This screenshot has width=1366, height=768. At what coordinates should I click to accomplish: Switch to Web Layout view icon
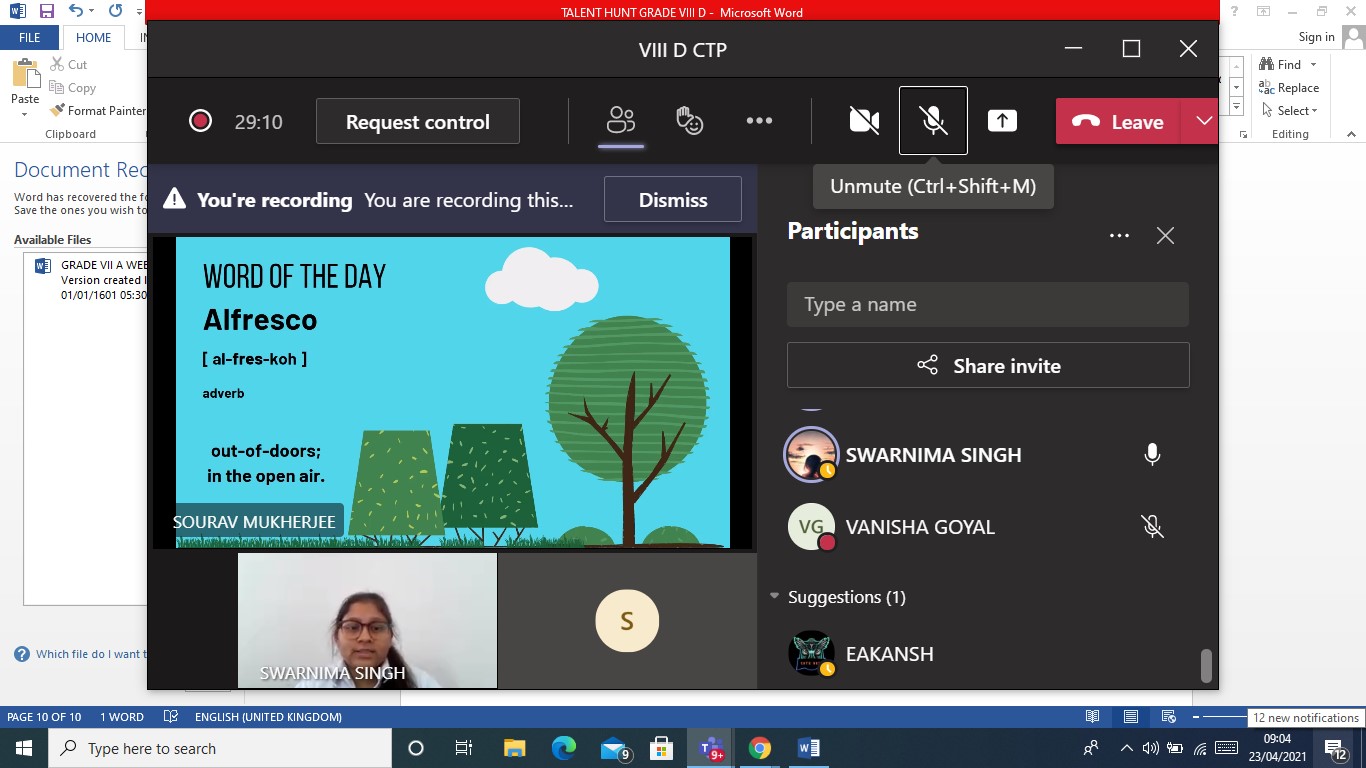pos(1168,717)
